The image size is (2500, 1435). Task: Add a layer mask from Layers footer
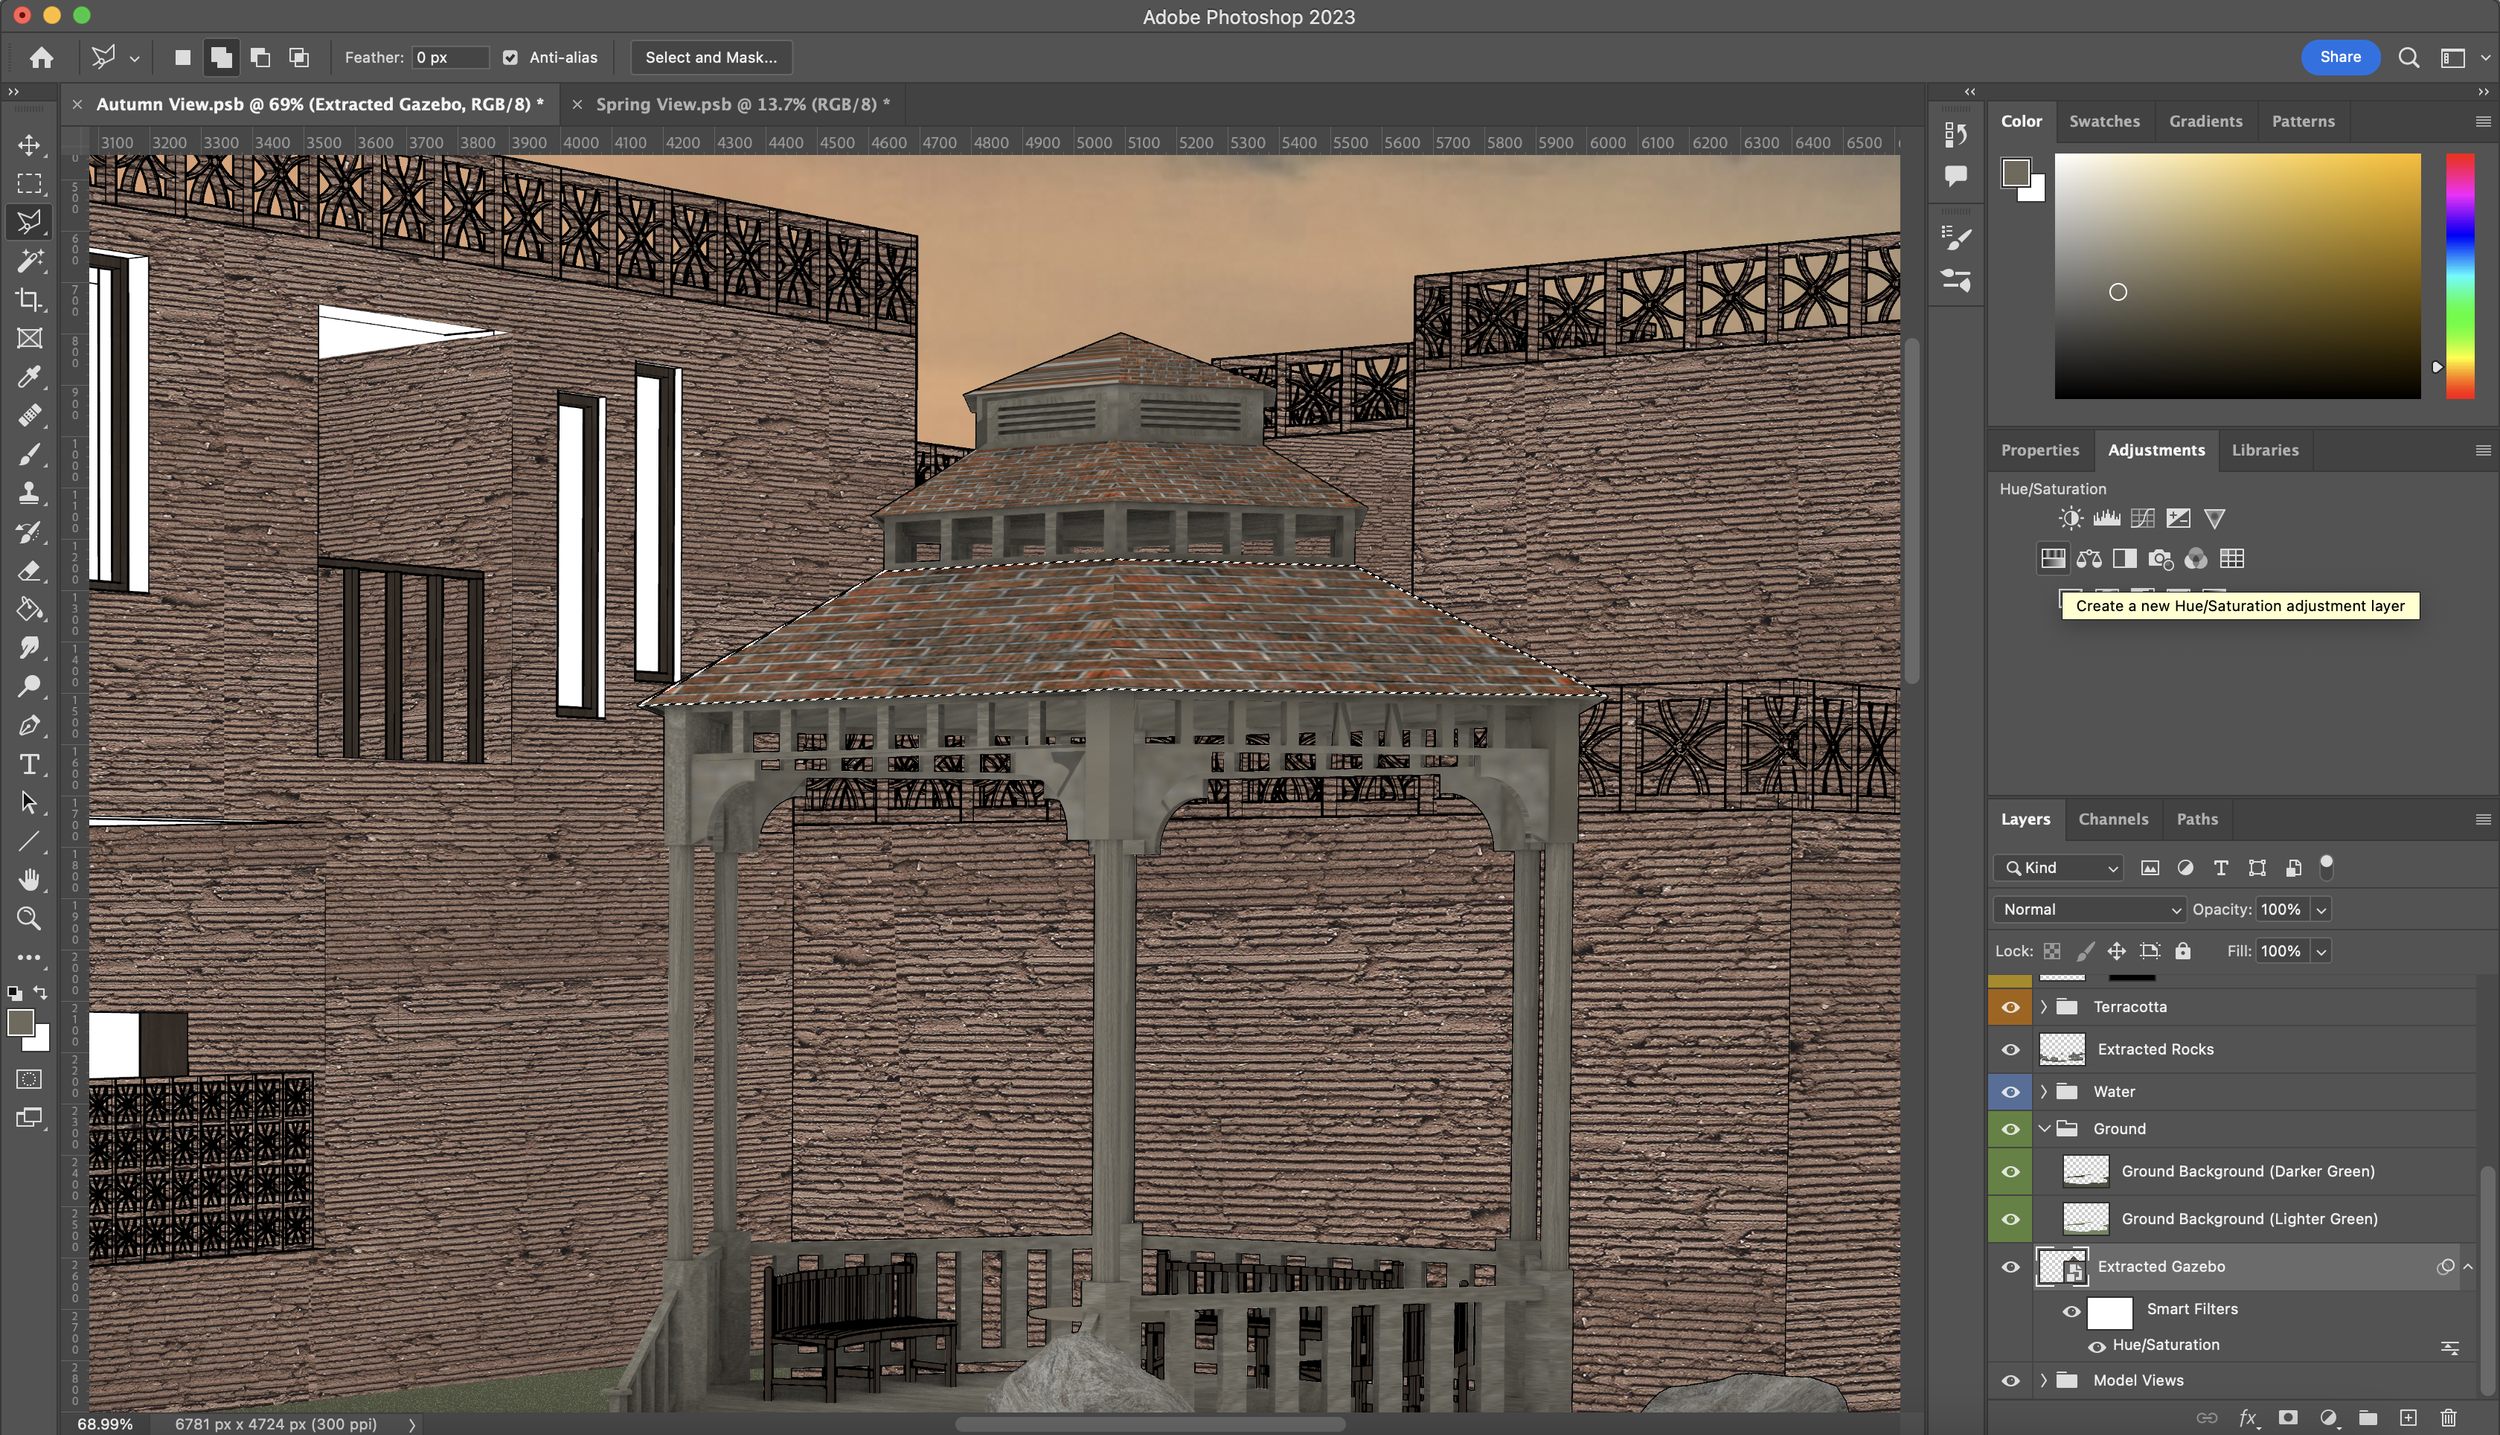[2288, 1418]
